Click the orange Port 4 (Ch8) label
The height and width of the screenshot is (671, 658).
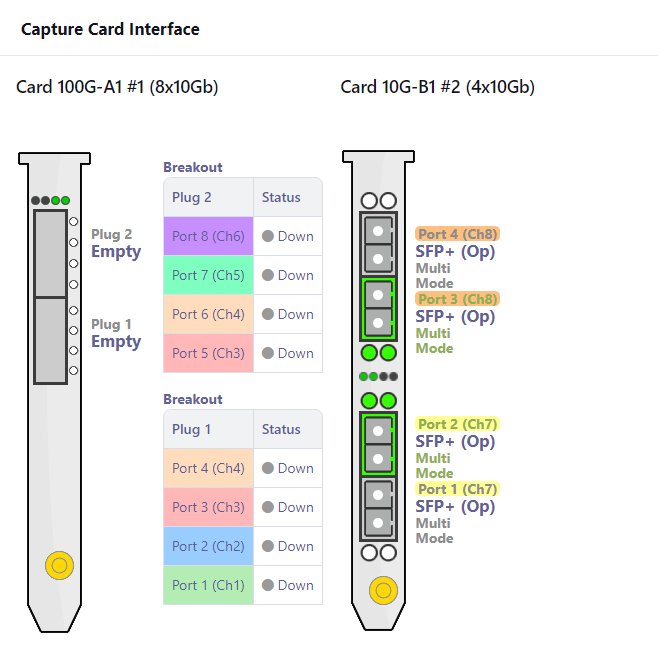[x=457, y=234]
